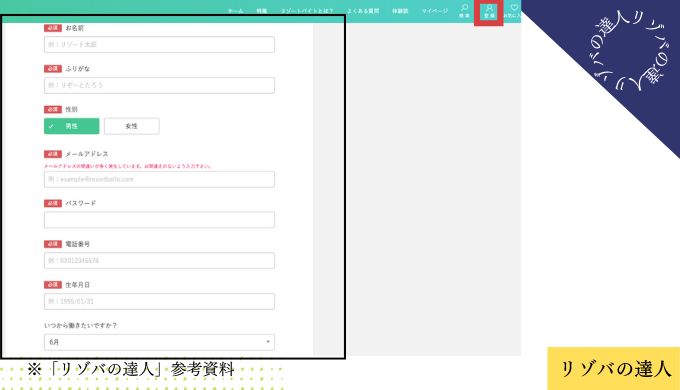Image resolution: width=680 pixels, height=390 pixels.
Task: Click the 登録 register person icon
Action: click(x=489, y=11)
